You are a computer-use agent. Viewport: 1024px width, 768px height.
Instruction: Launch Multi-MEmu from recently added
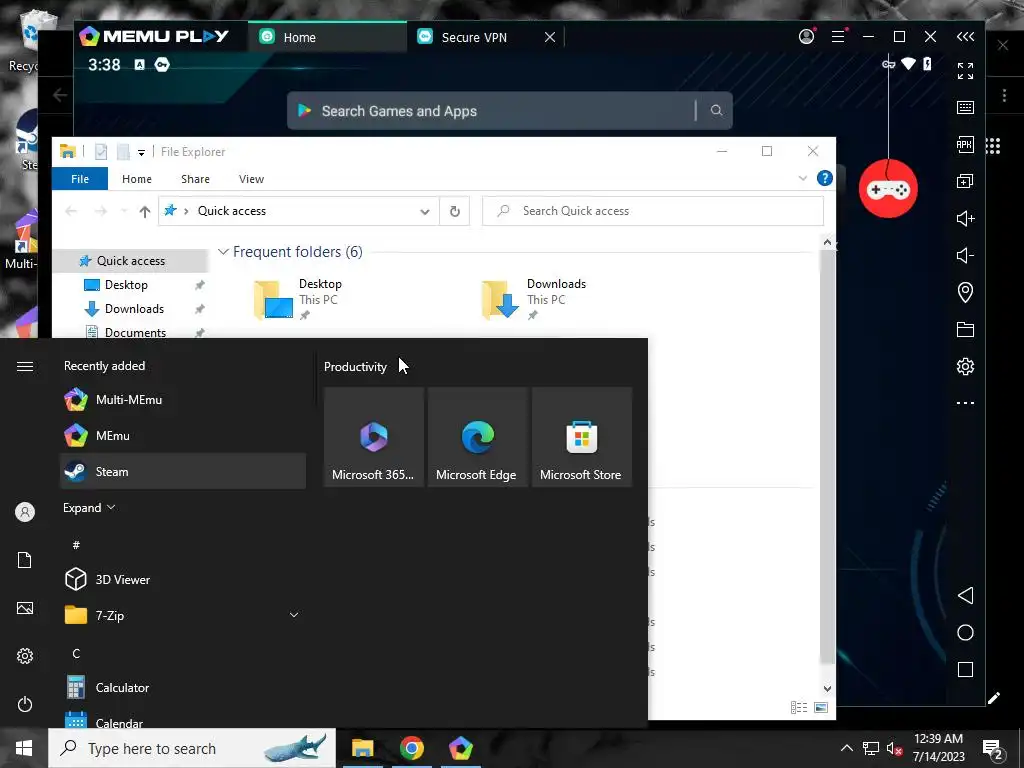click(183, 399)
